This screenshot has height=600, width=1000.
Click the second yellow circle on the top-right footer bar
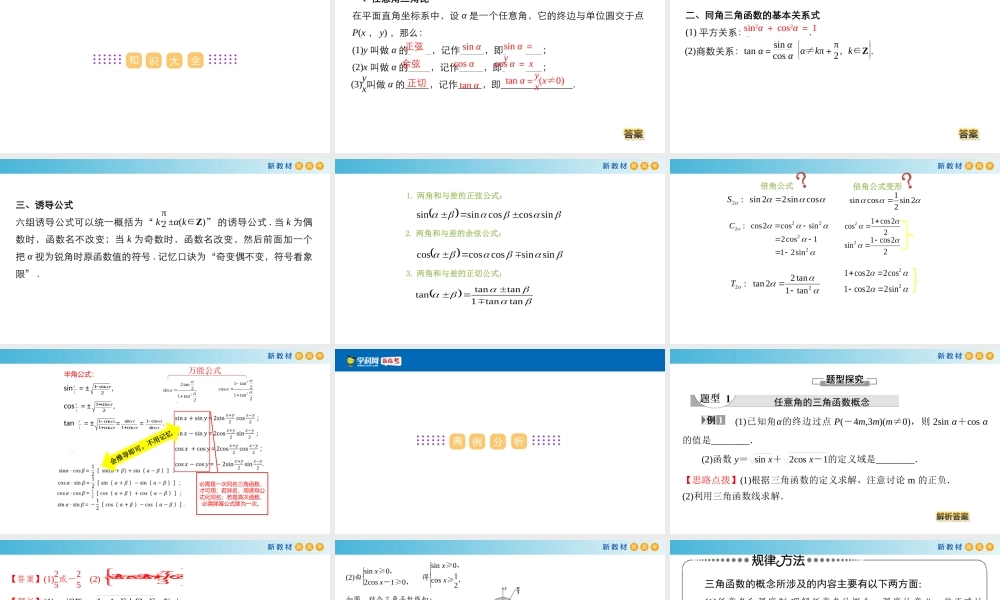[x=979, y=166]
